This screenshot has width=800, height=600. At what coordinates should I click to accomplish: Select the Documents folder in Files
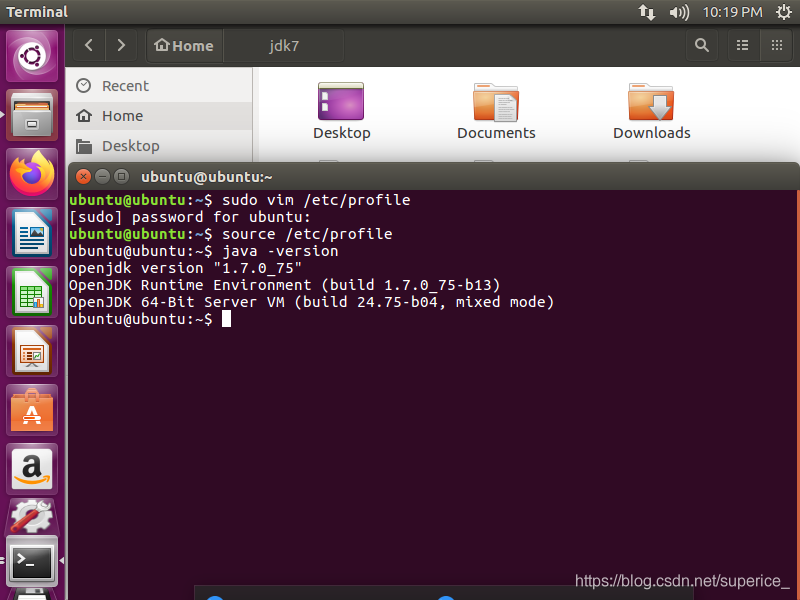[496, 111]
